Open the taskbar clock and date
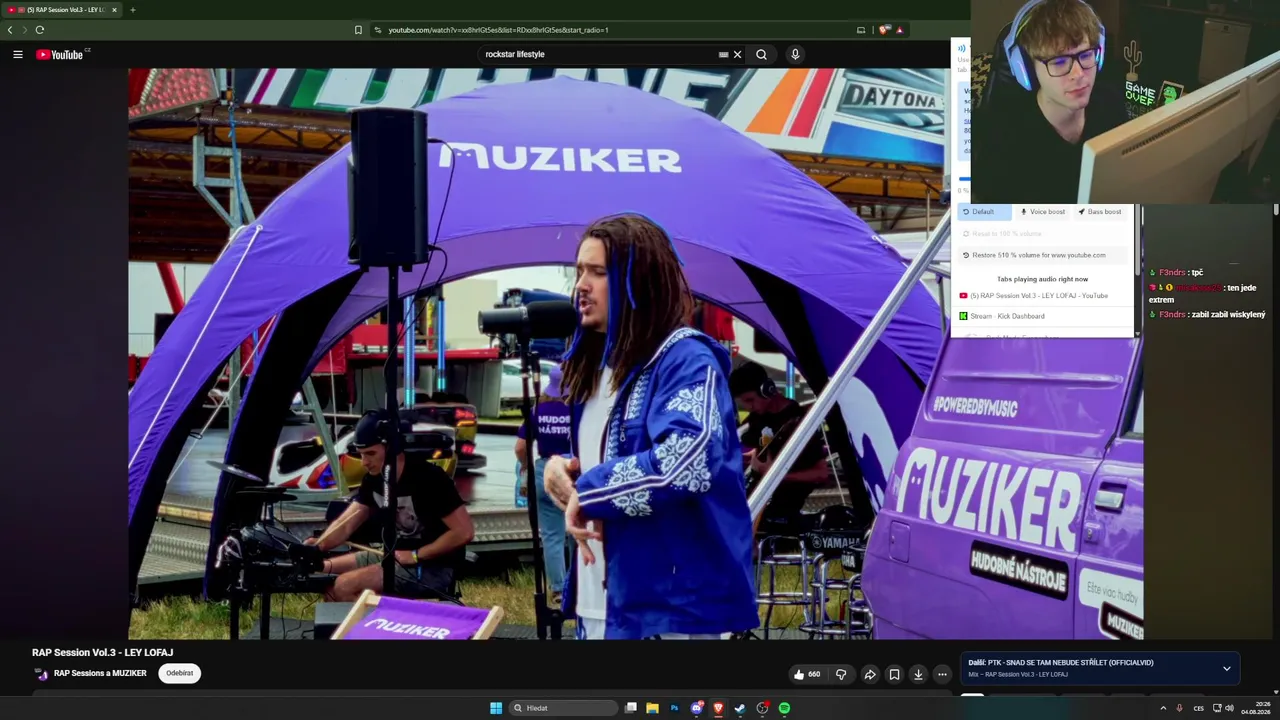The width and height of the screenshot is (1280, 720). click(1256, 708)
